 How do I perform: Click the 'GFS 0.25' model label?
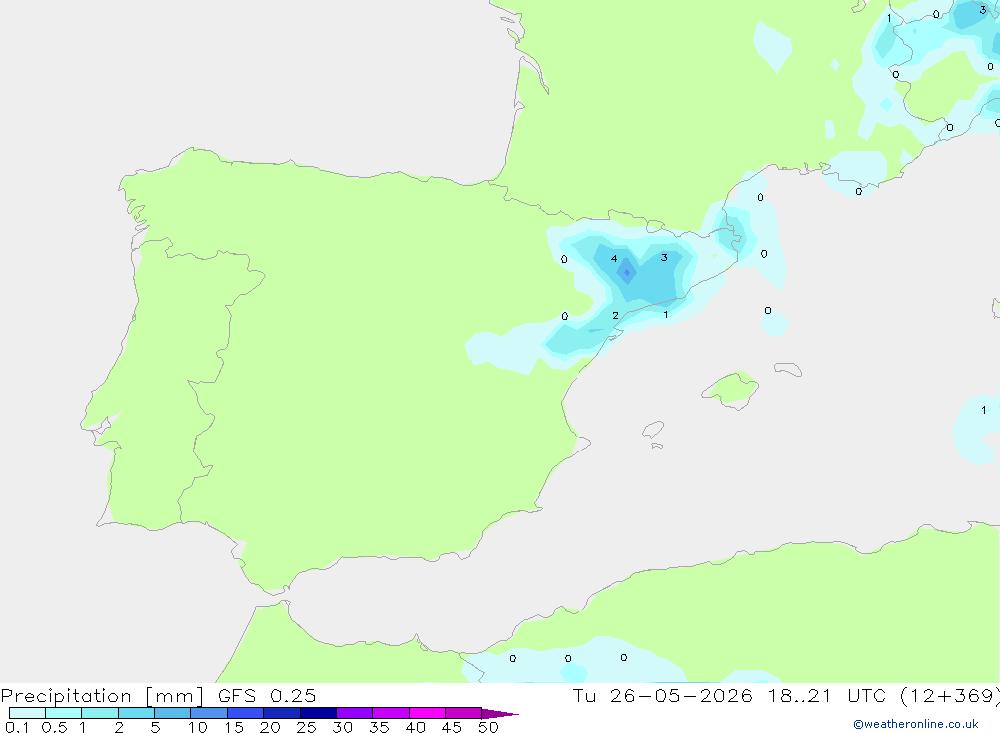tap(267, 696)
